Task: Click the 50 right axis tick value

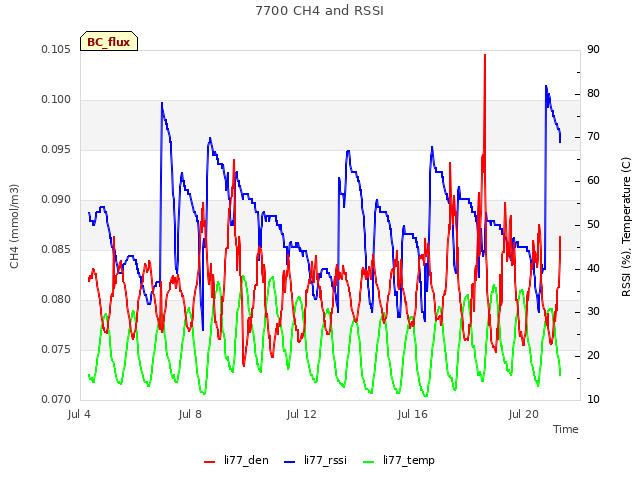Action: (593, 225)
